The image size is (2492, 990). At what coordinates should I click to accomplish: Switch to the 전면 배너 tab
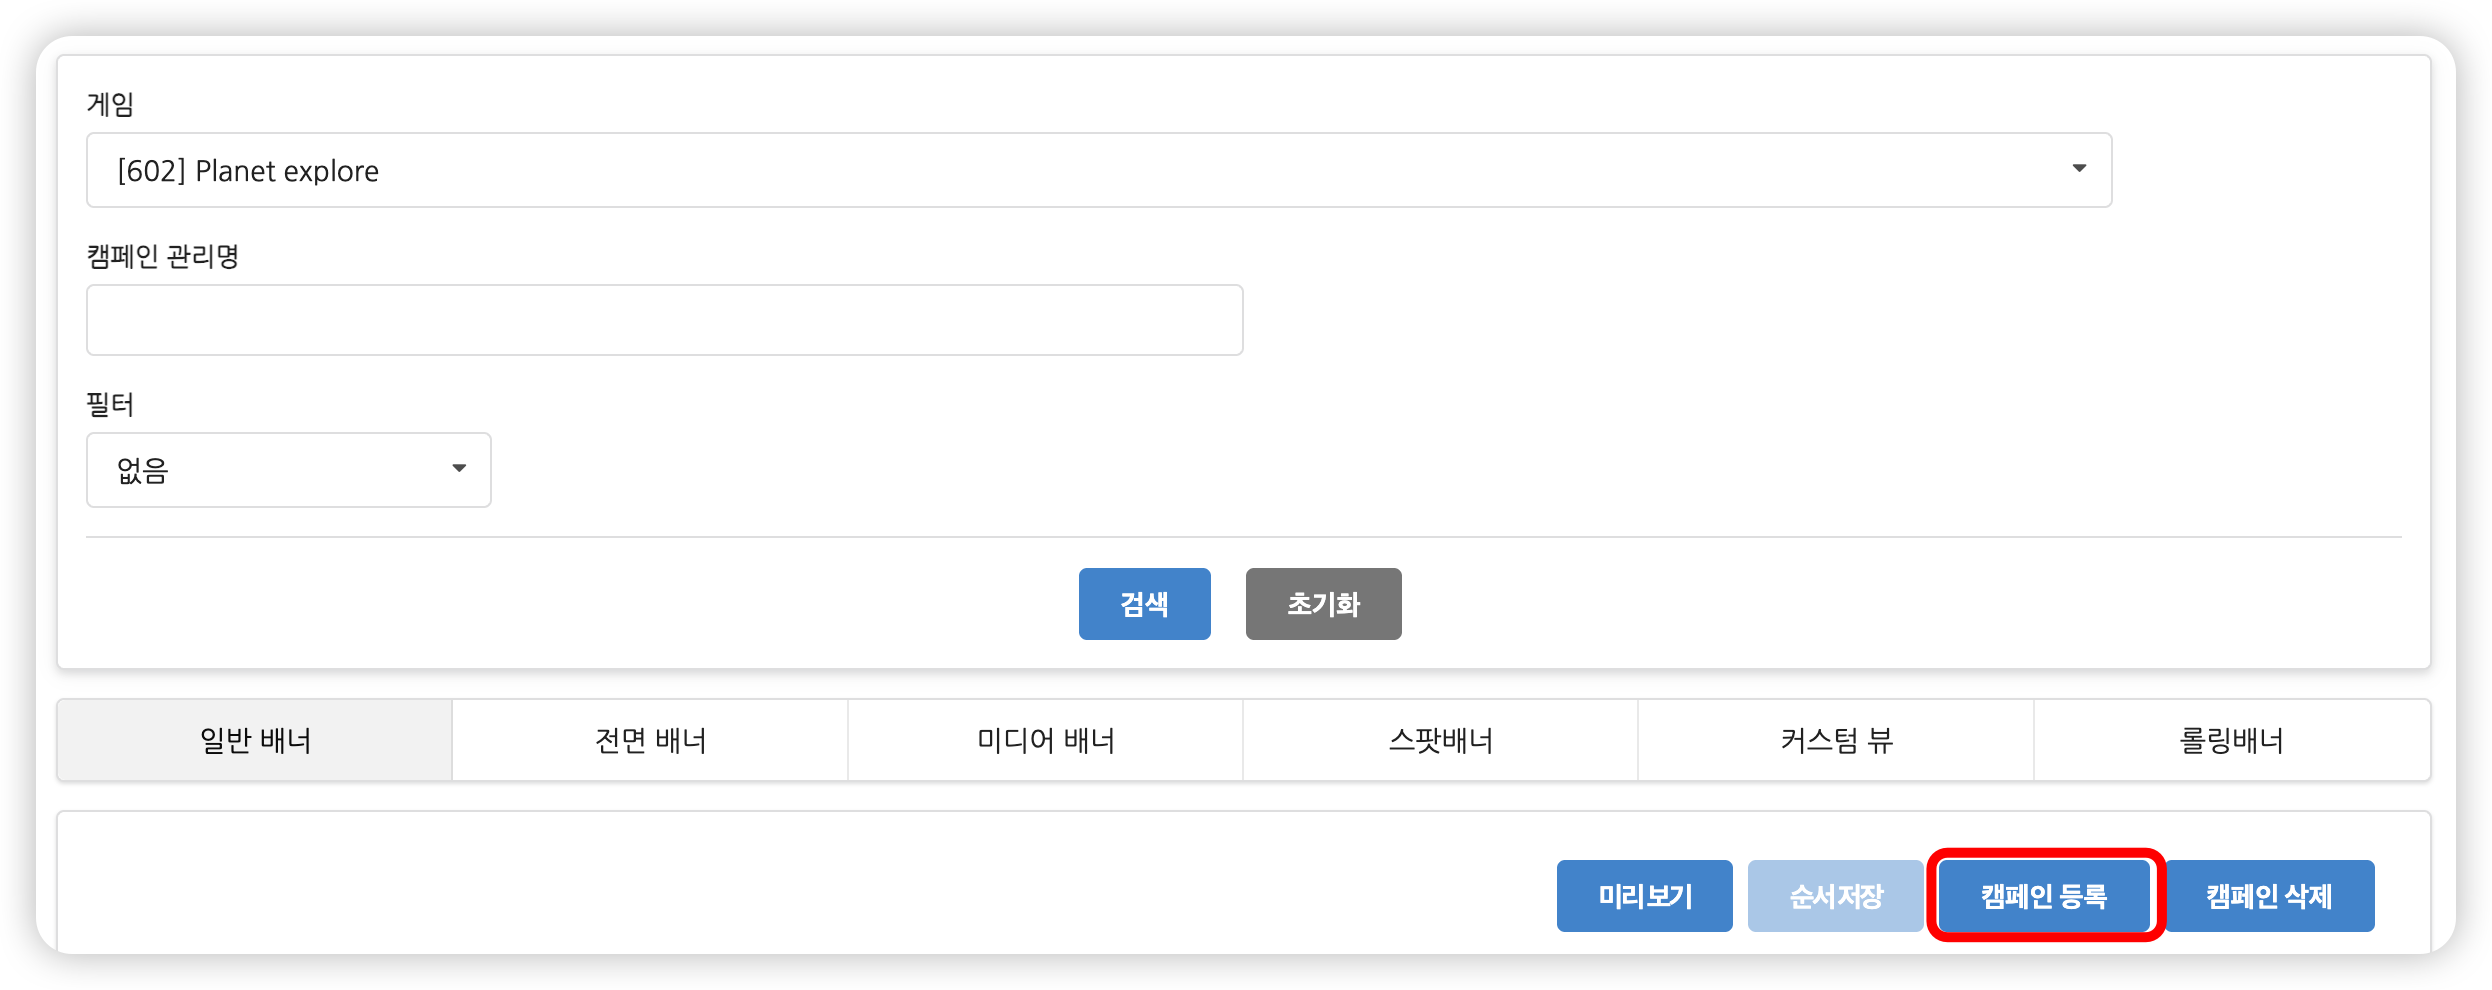click(x=650, y=741)
